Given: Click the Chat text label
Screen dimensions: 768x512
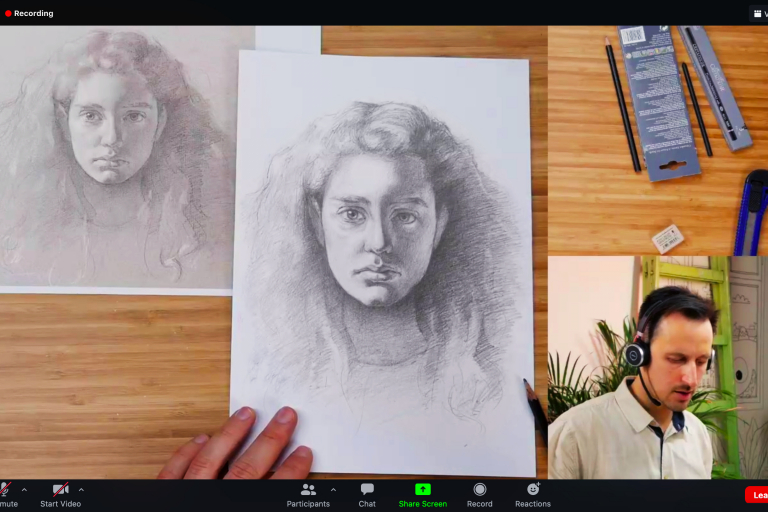Looking at the screenshot, I should click(x=367, y=504).
